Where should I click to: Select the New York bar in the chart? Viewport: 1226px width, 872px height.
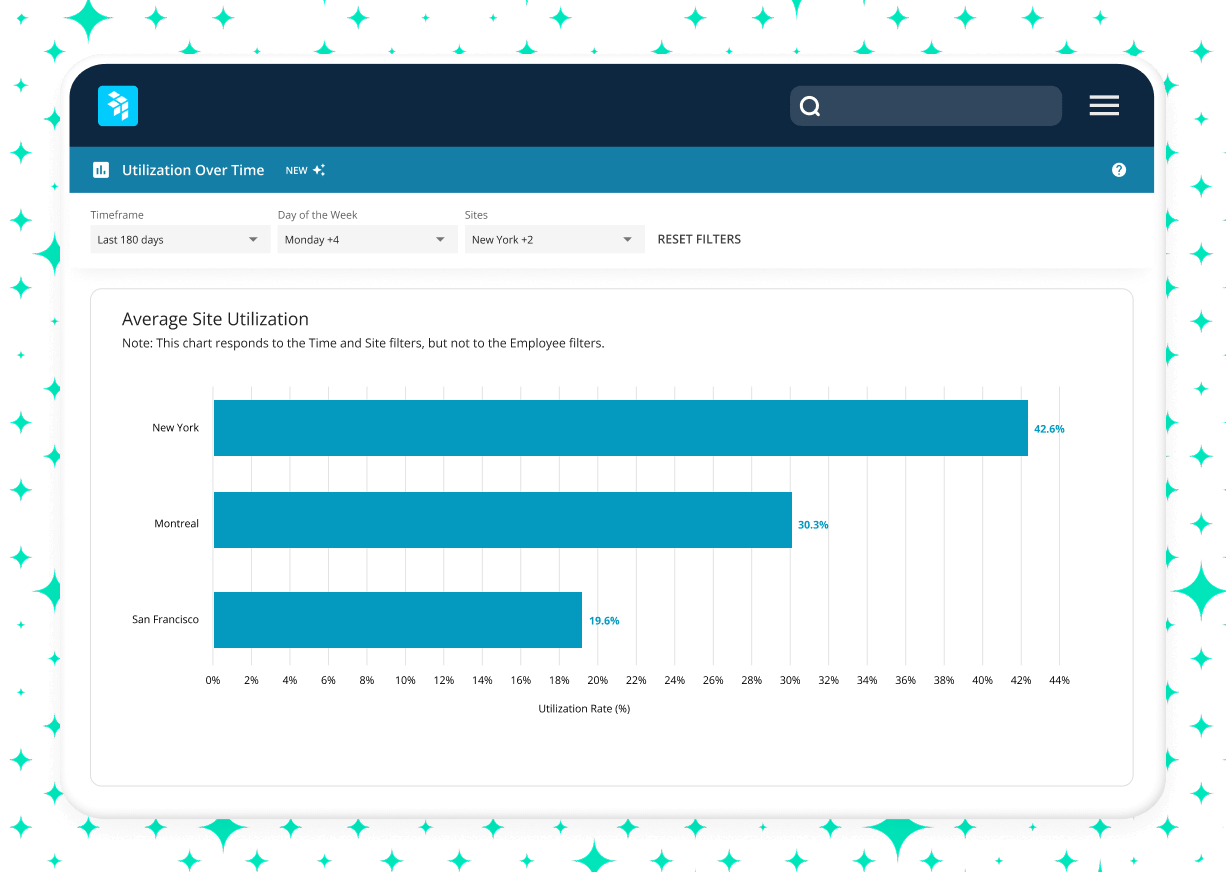click(620, 428)
